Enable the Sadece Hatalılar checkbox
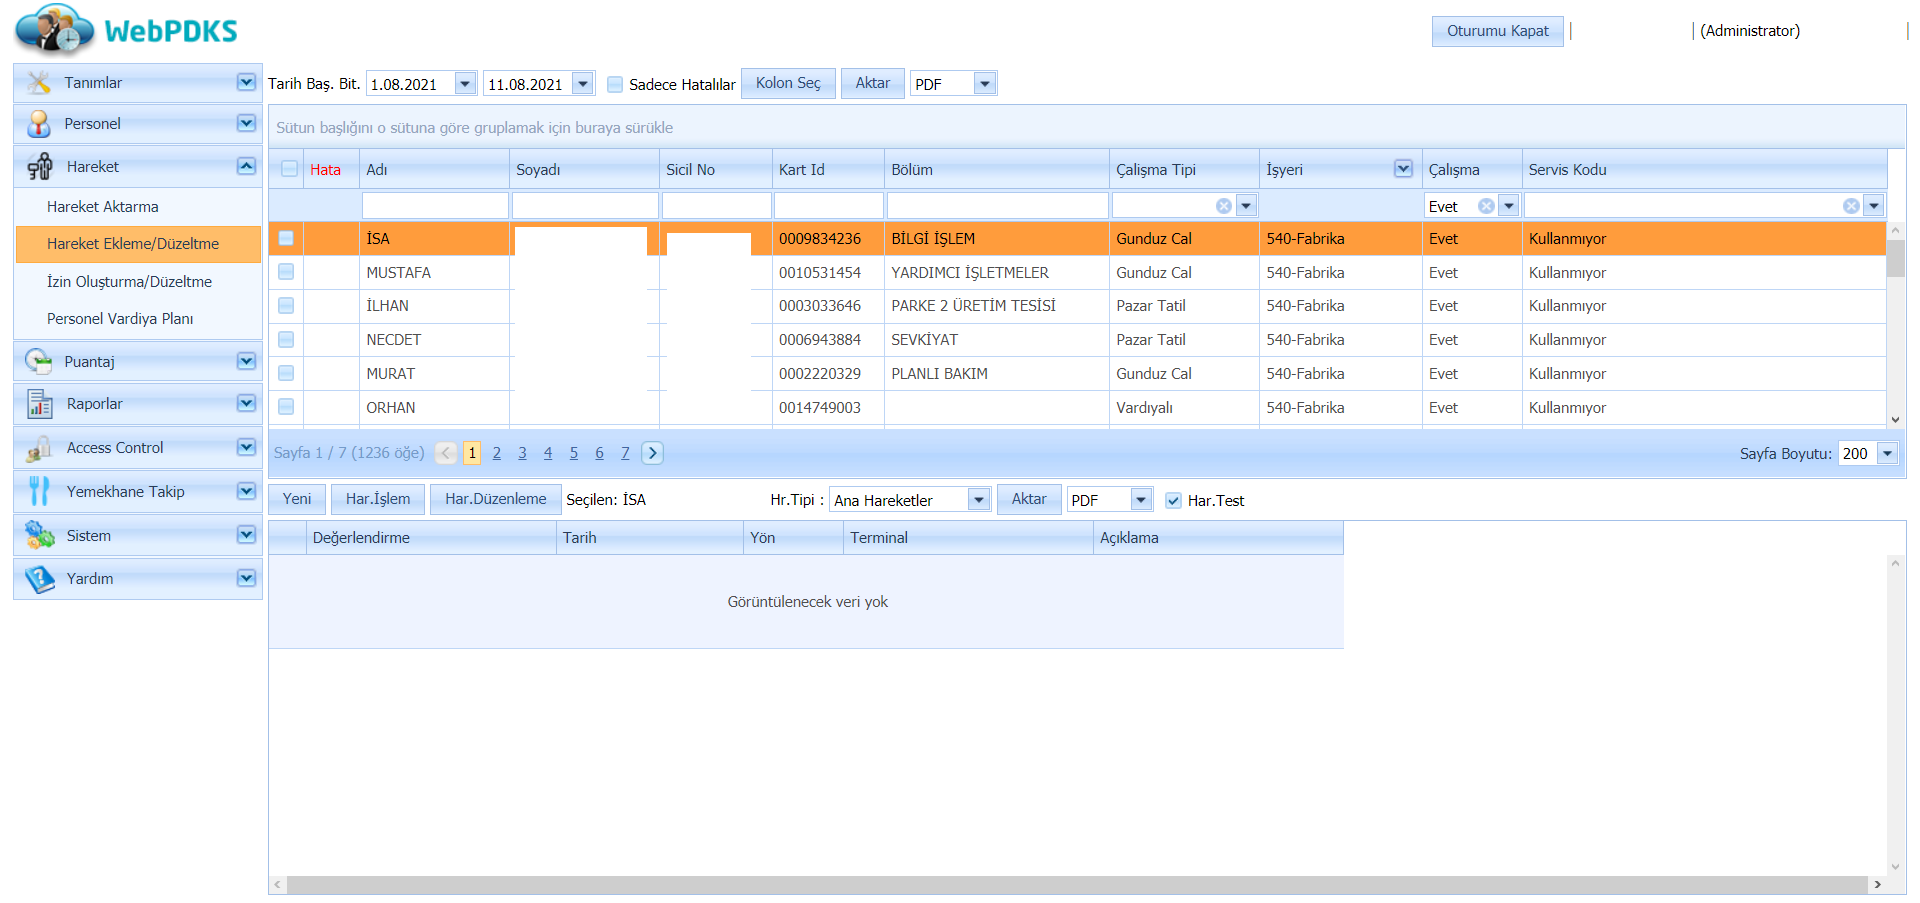This screenshot has height=903, width=1920. tap(615, 85)
